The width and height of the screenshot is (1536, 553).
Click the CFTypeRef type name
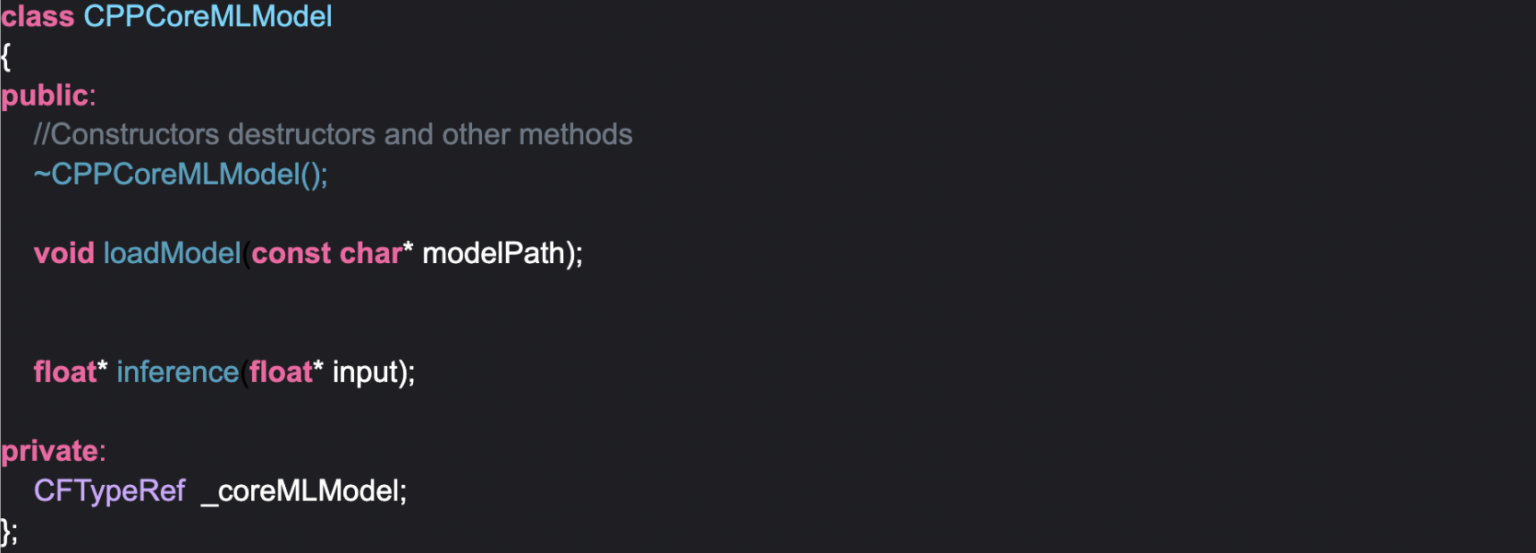pos(110,491)
